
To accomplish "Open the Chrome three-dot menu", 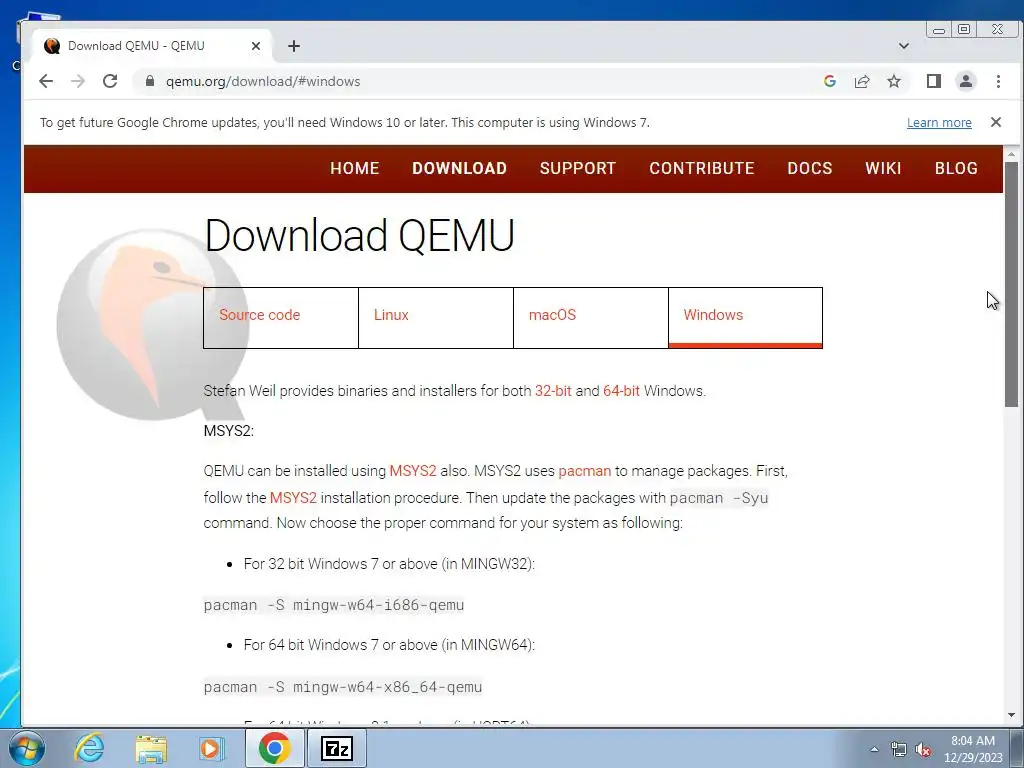I will tap(998, 81).
